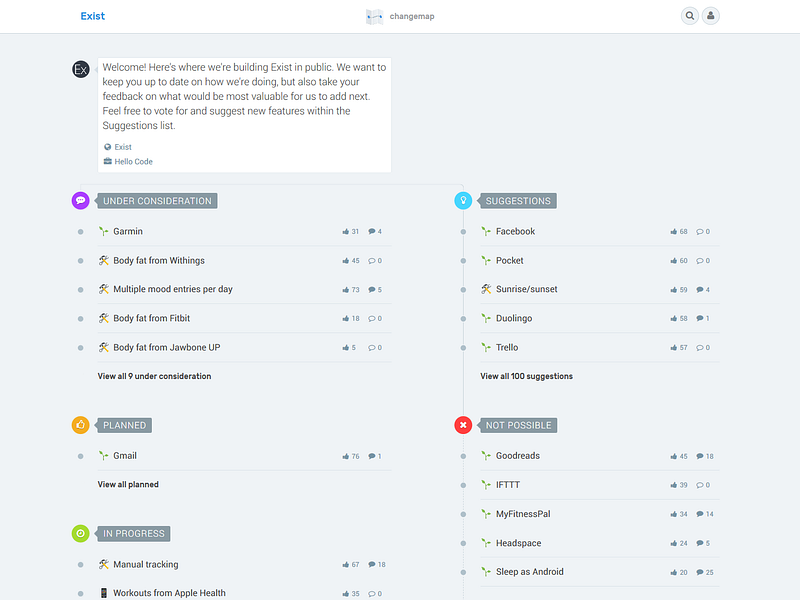Click the tools icon beside Body fat from Fitbit
The width and height of the screenshot is (800, 600).
pos(104,318)
